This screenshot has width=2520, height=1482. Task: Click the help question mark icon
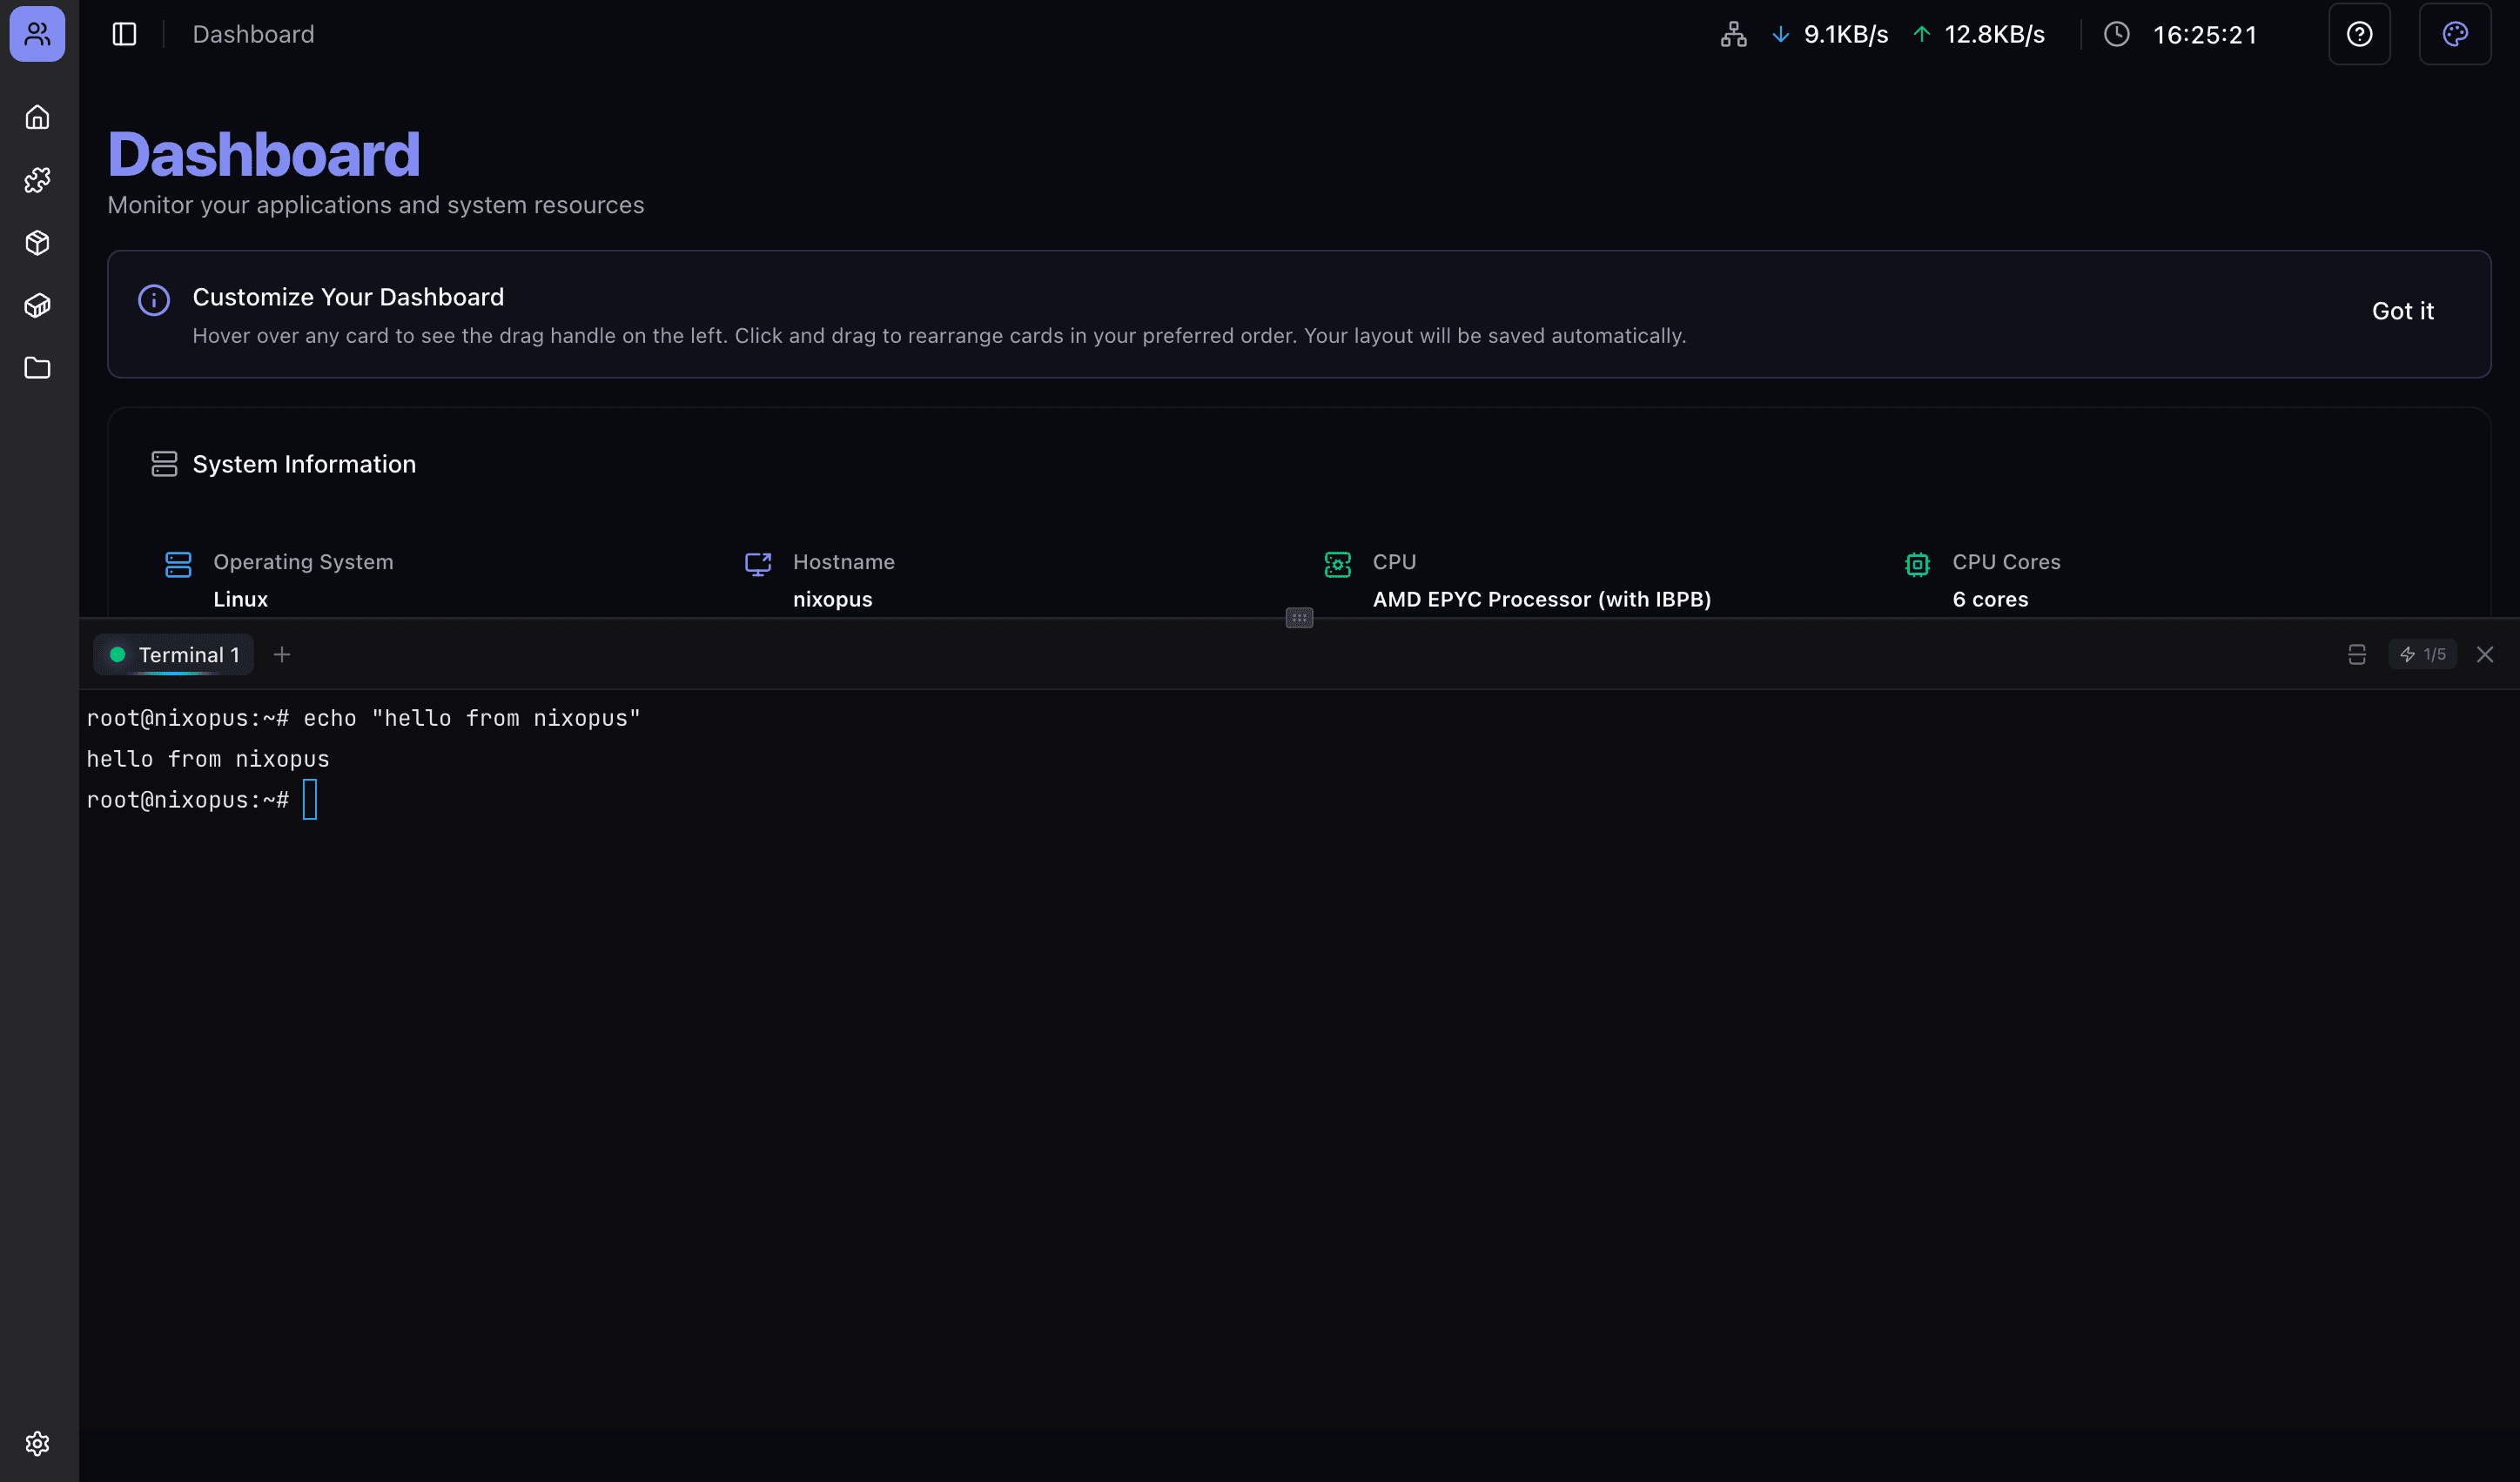click(x=2359, y=35)
